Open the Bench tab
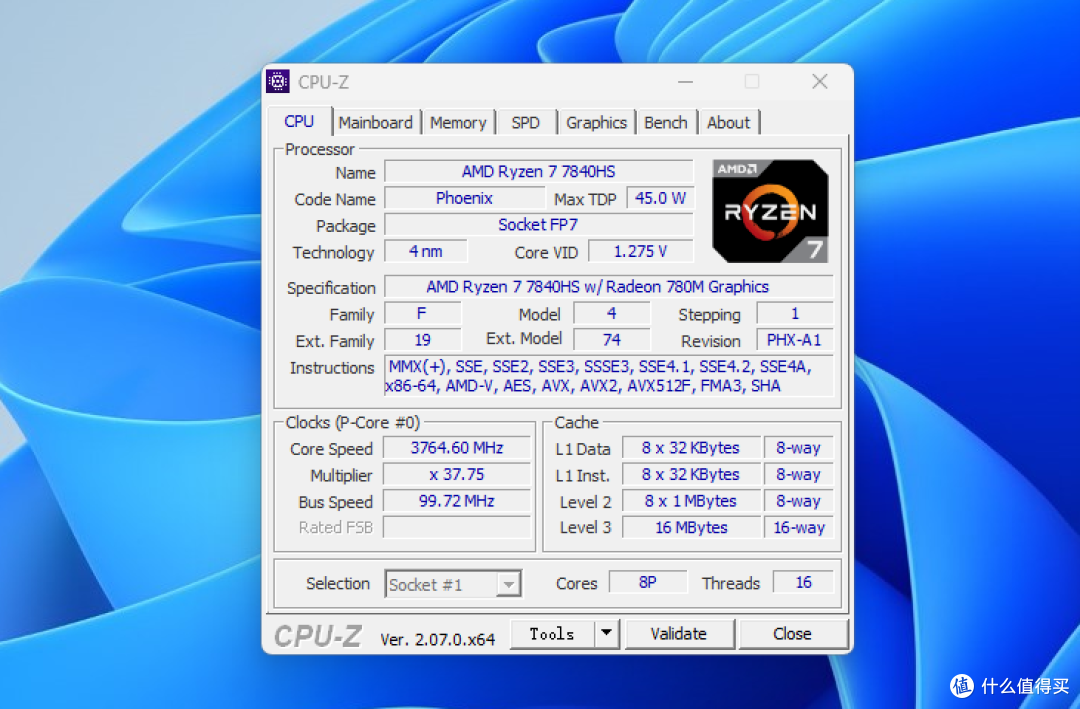Viewport: 1080px width, 709px height. [665, 123]
